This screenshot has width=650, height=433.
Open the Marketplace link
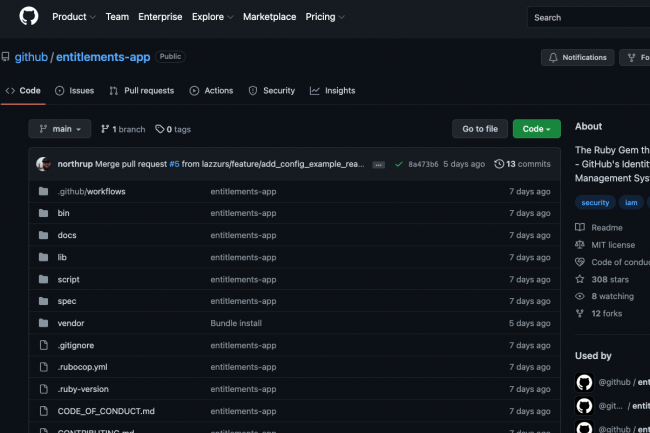[269, 17]
